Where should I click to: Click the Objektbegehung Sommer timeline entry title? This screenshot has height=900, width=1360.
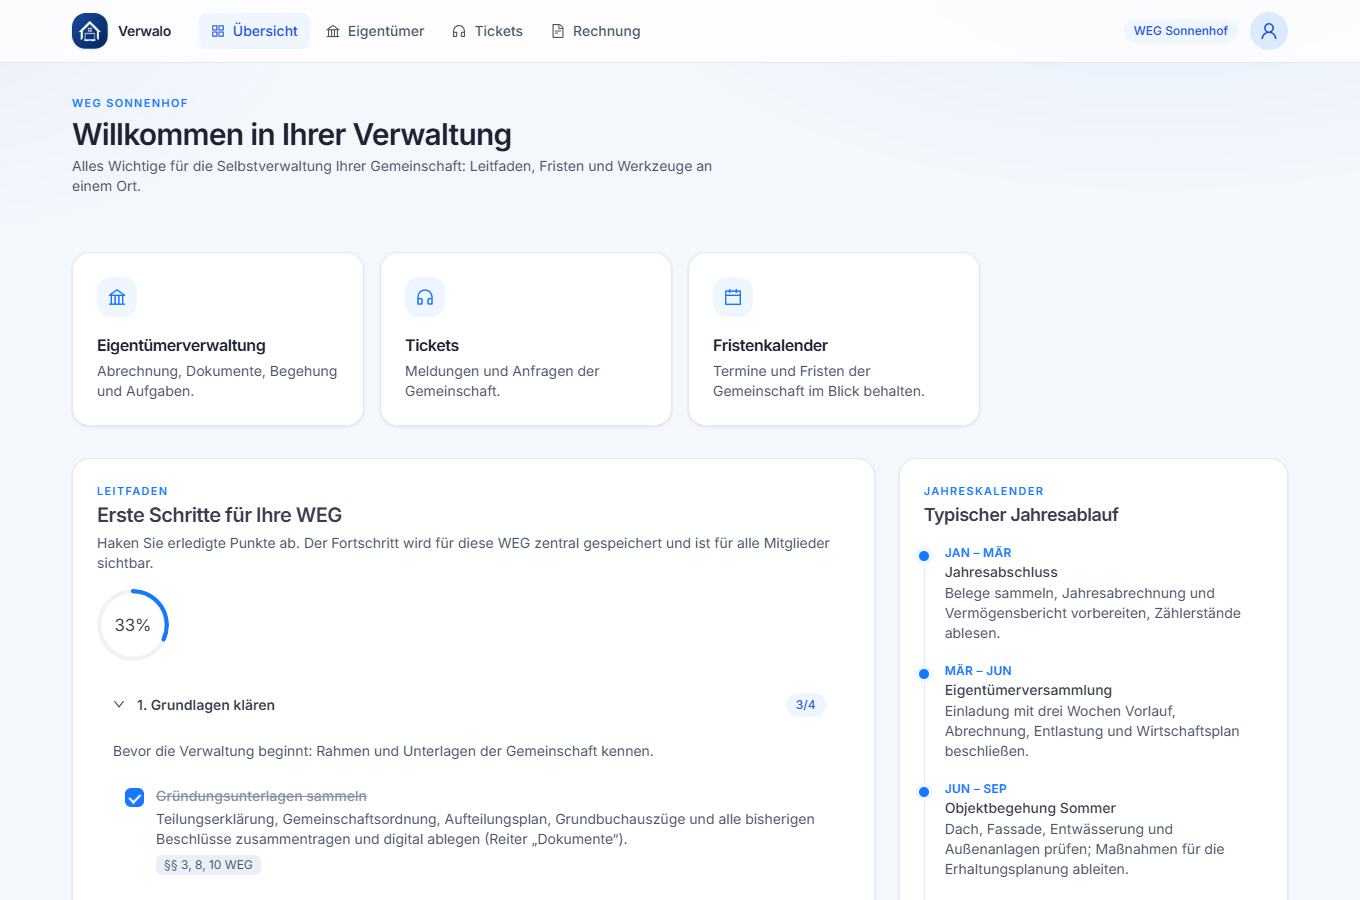[1030, 808]
